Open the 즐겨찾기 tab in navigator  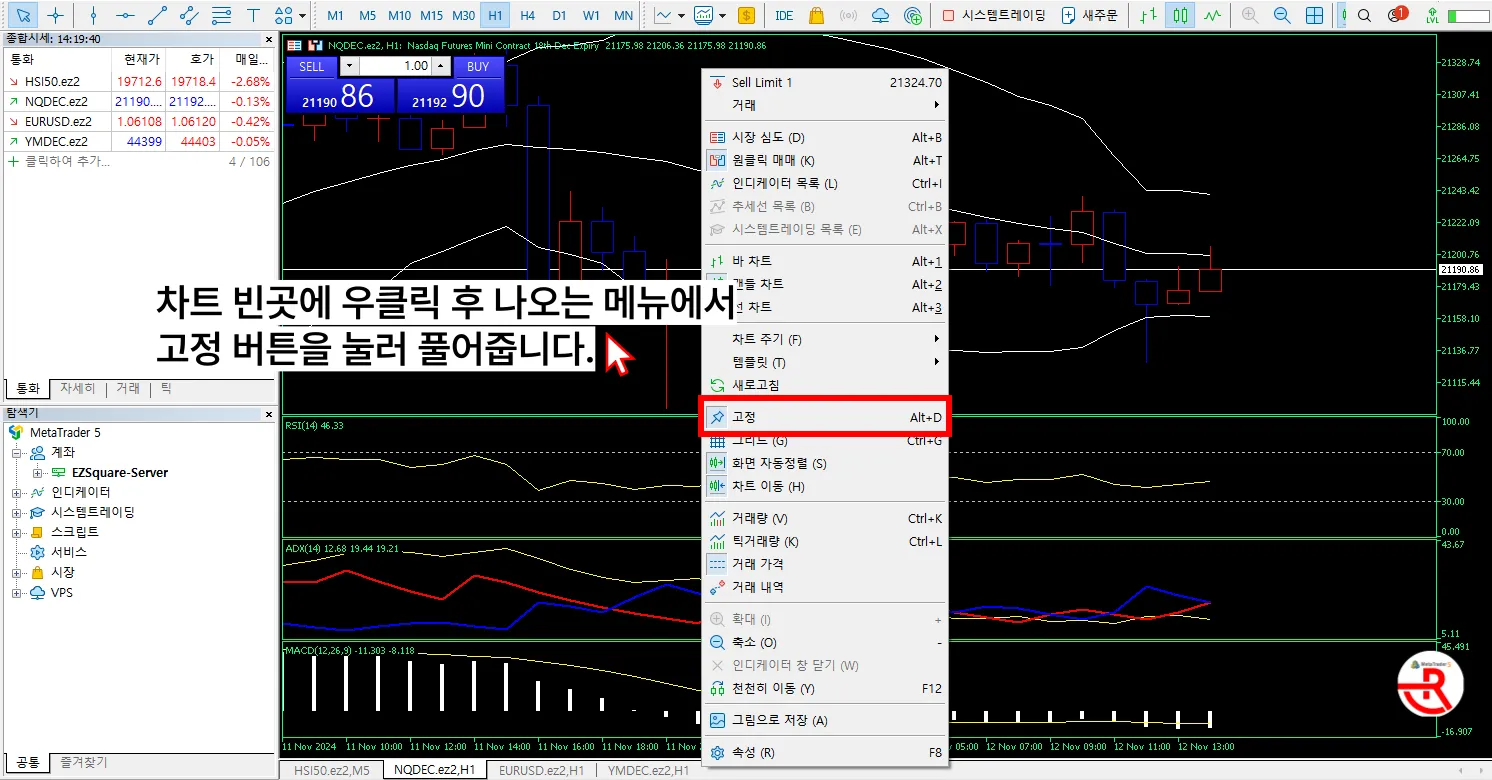click(83, 762)
